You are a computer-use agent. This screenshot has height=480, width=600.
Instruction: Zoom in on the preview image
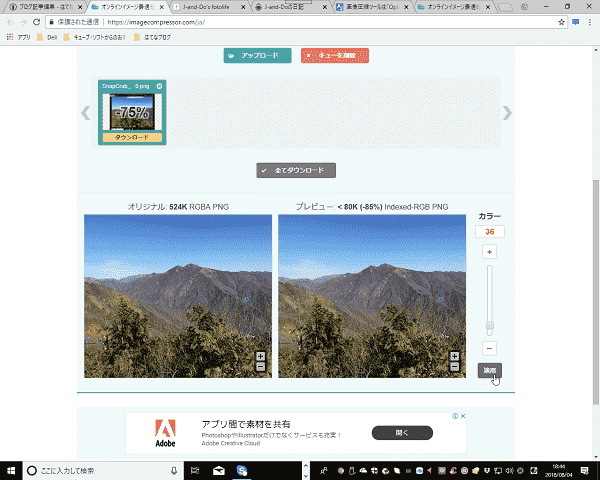(454, 356)
